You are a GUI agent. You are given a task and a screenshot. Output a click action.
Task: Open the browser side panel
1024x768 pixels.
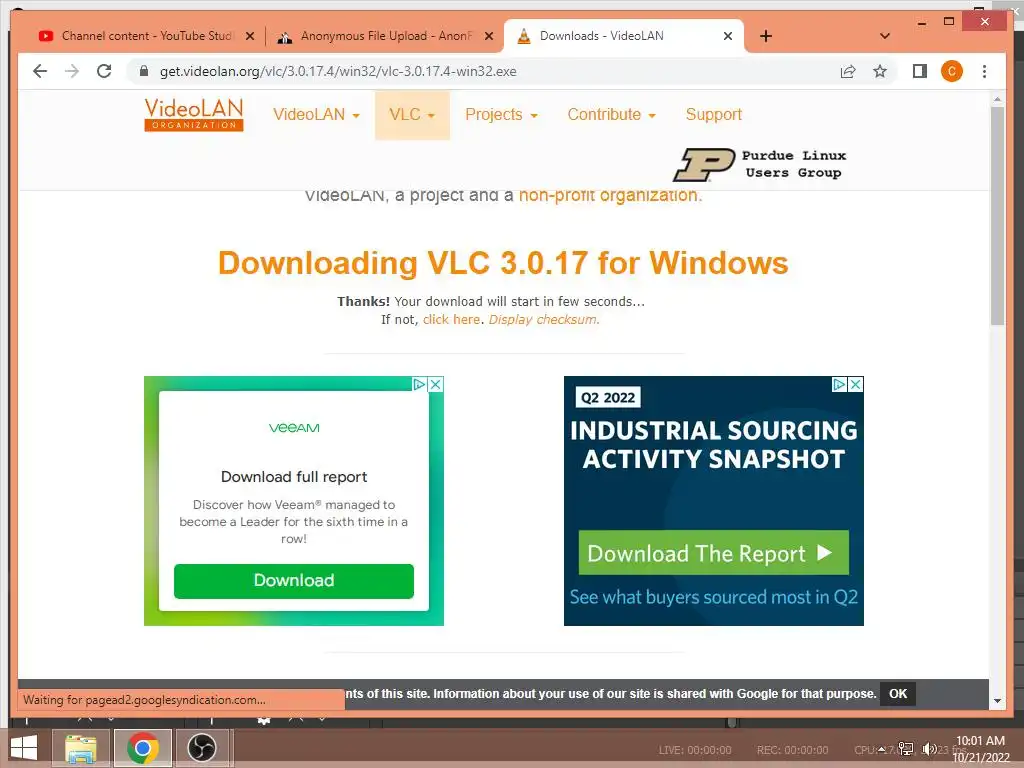tap(920, 71)
